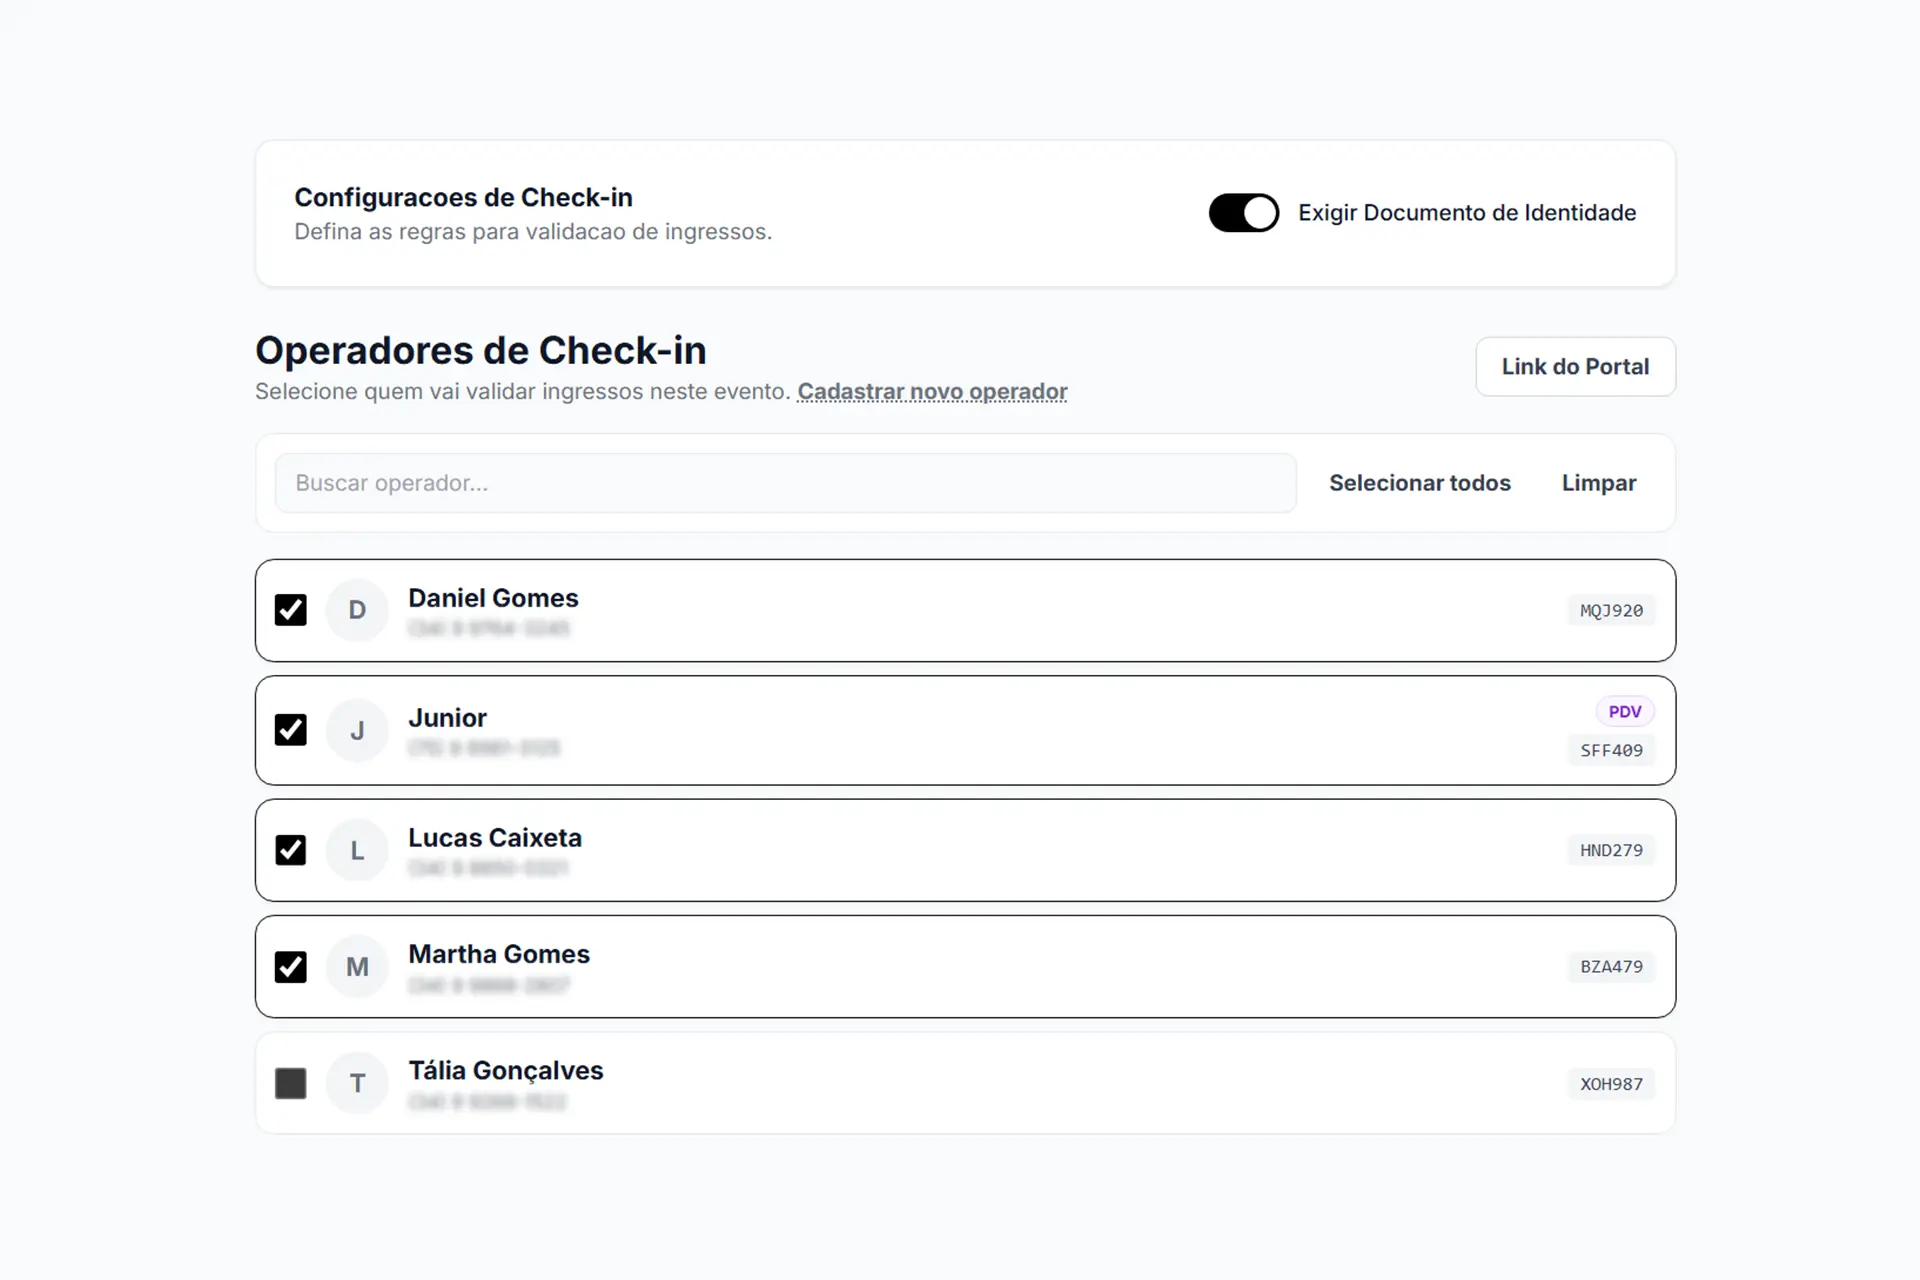
Task: Click the HND279 code badge
Action: coord(1611,850)
